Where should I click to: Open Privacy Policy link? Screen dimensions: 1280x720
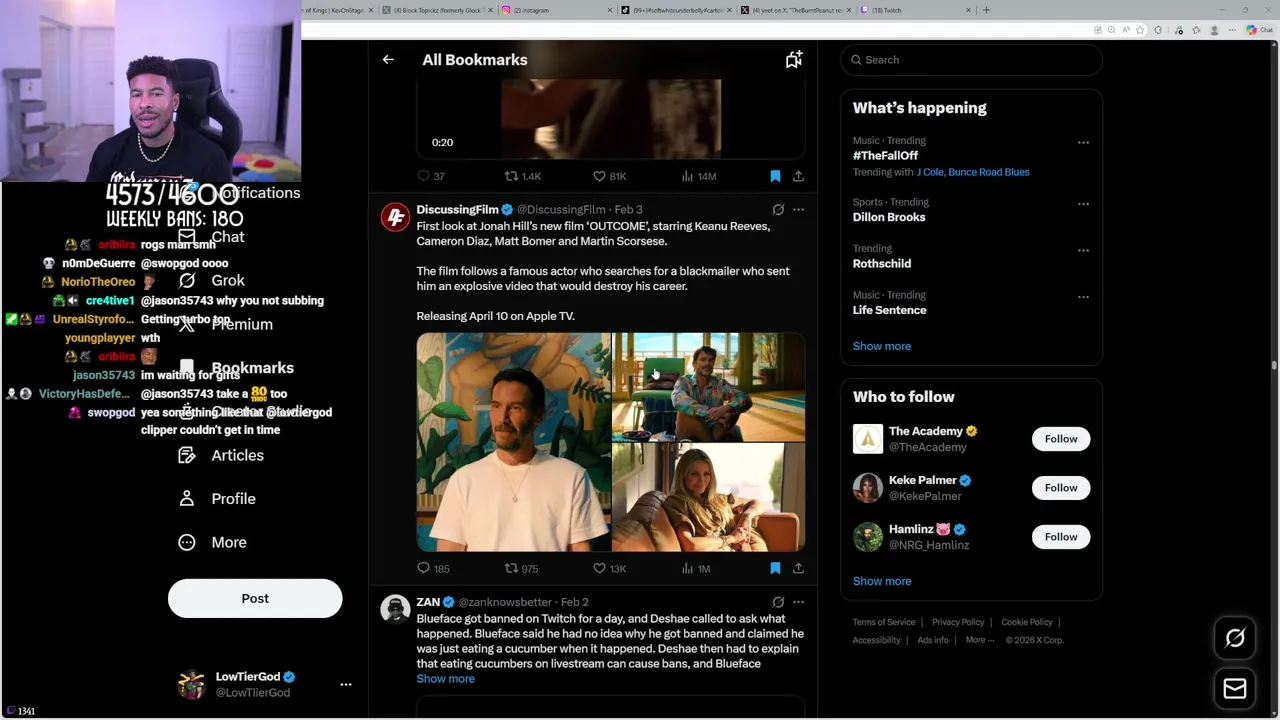tap(958, 622)
